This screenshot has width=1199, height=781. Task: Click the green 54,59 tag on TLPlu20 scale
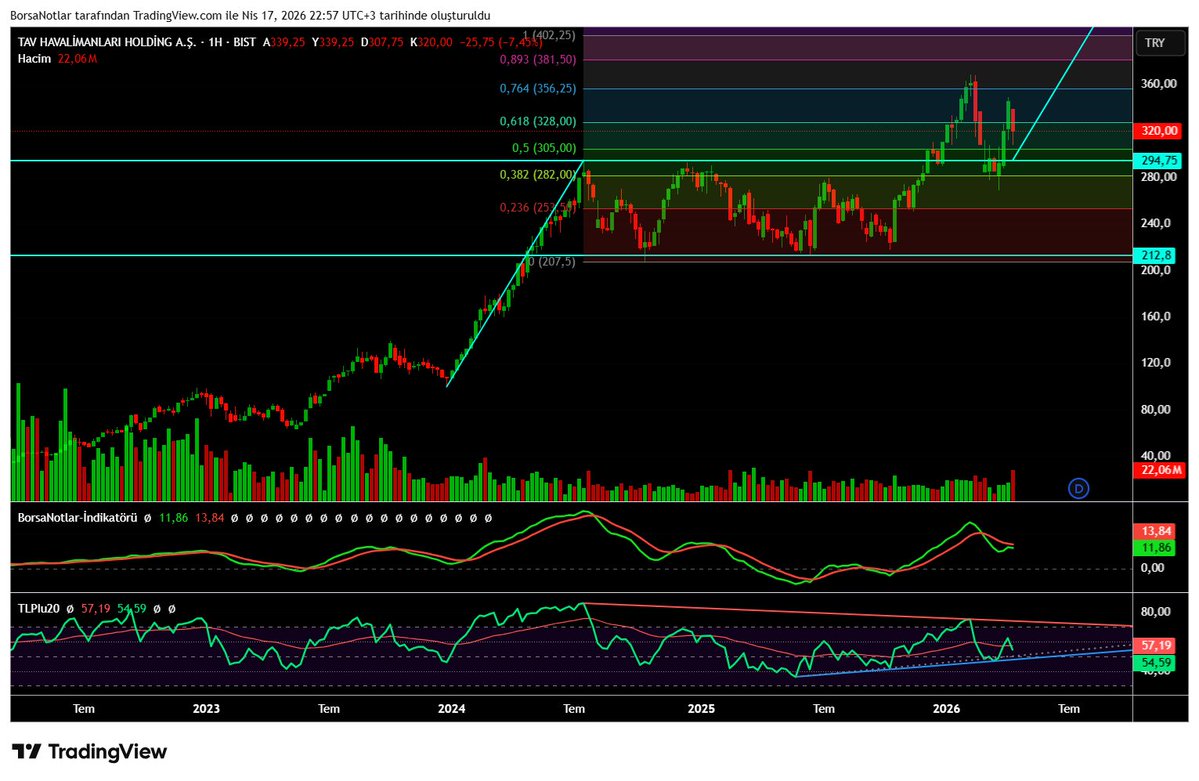(x=1155, y=662)
